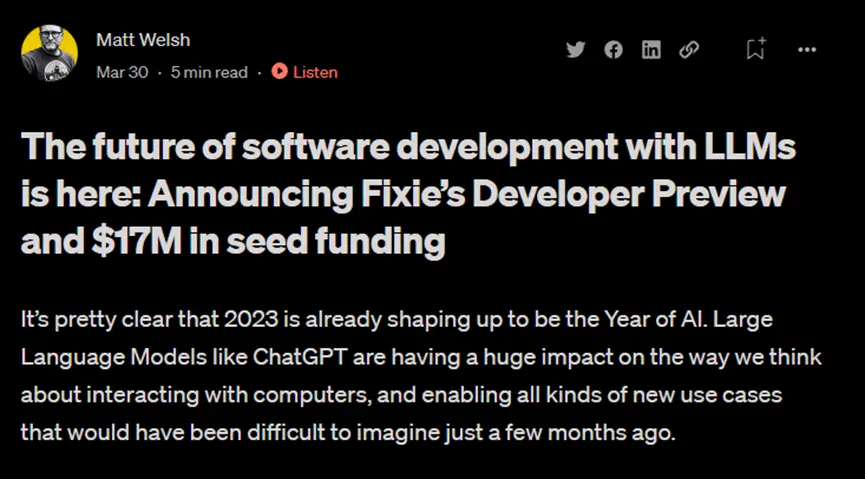Copy the article link via chain icon
This screenshot has width=865, height=479.
(689, 49)
